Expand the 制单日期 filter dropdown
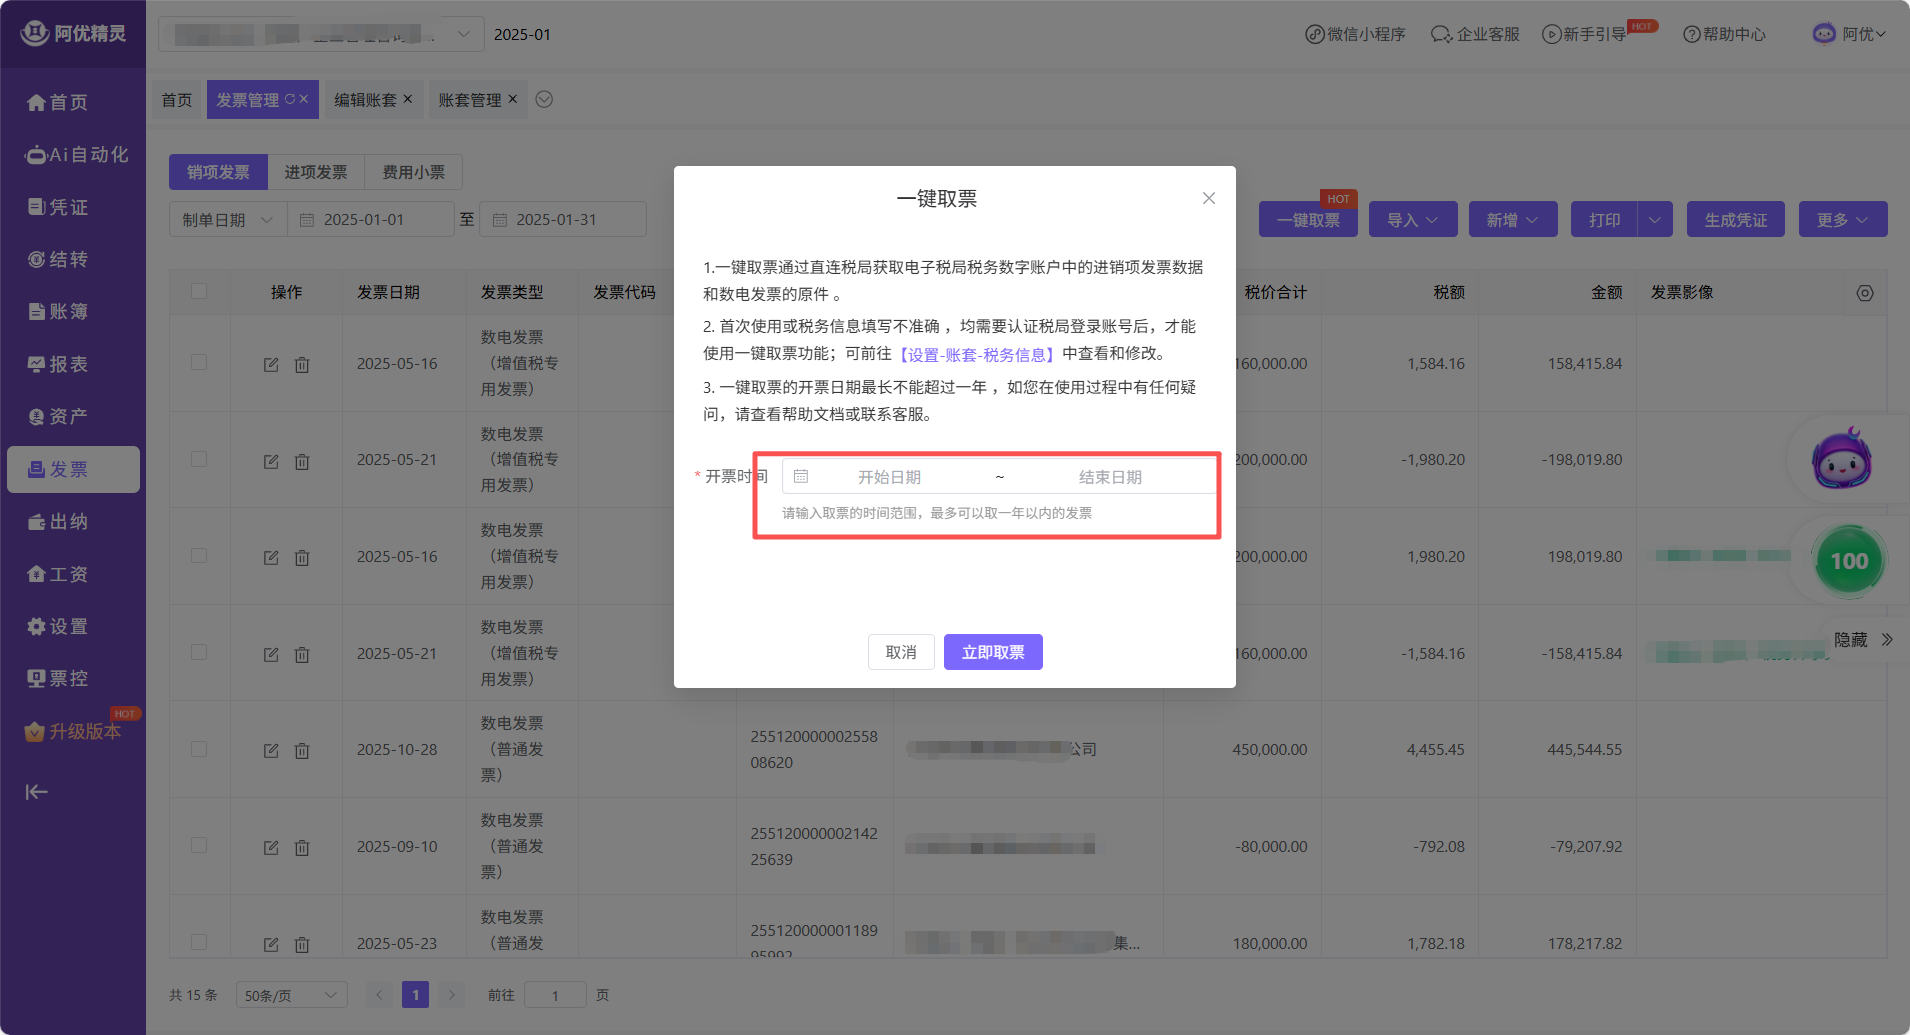Screen dimensions: 1910x1035 228,220
